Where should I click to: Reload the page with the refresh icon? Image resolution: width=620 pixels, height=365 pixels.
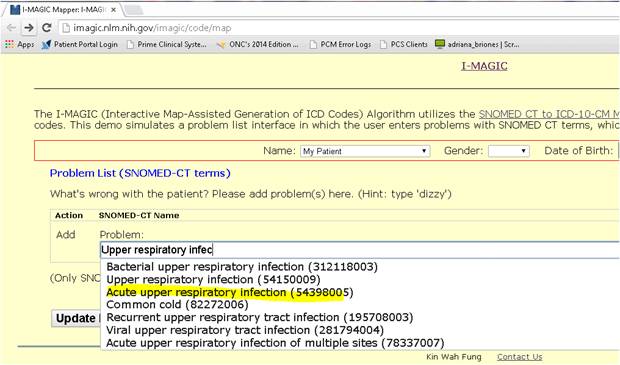[x=47, y=28]
